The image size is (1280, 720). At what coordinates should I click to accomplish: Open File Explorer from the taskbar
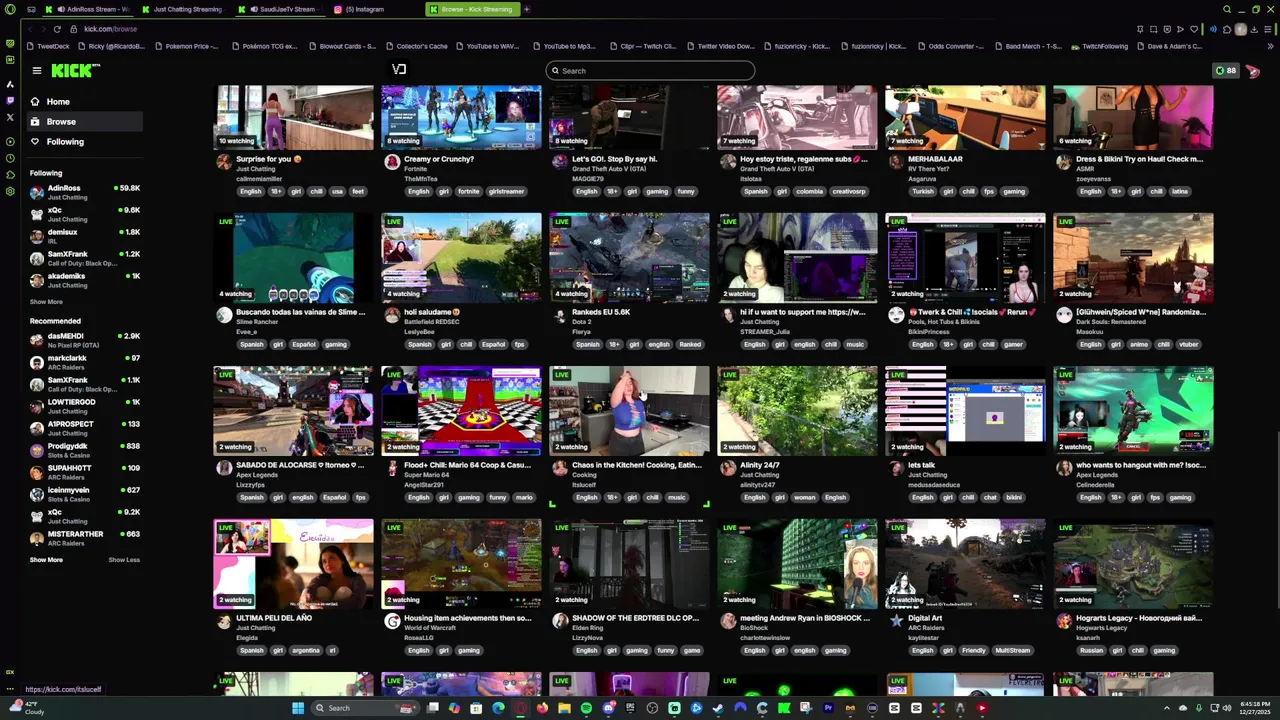[564, 708]
